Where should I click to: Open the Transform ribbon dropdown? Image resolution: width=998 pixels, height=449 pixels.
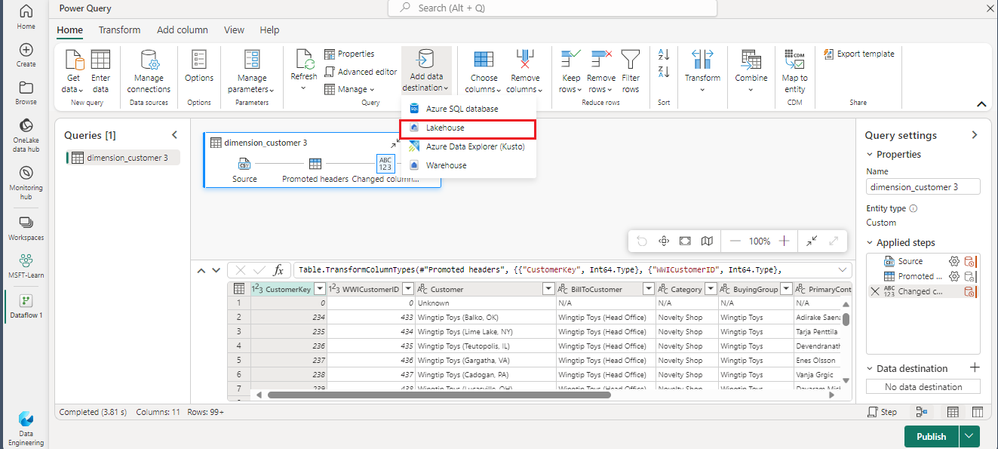[x=703, y=70]
